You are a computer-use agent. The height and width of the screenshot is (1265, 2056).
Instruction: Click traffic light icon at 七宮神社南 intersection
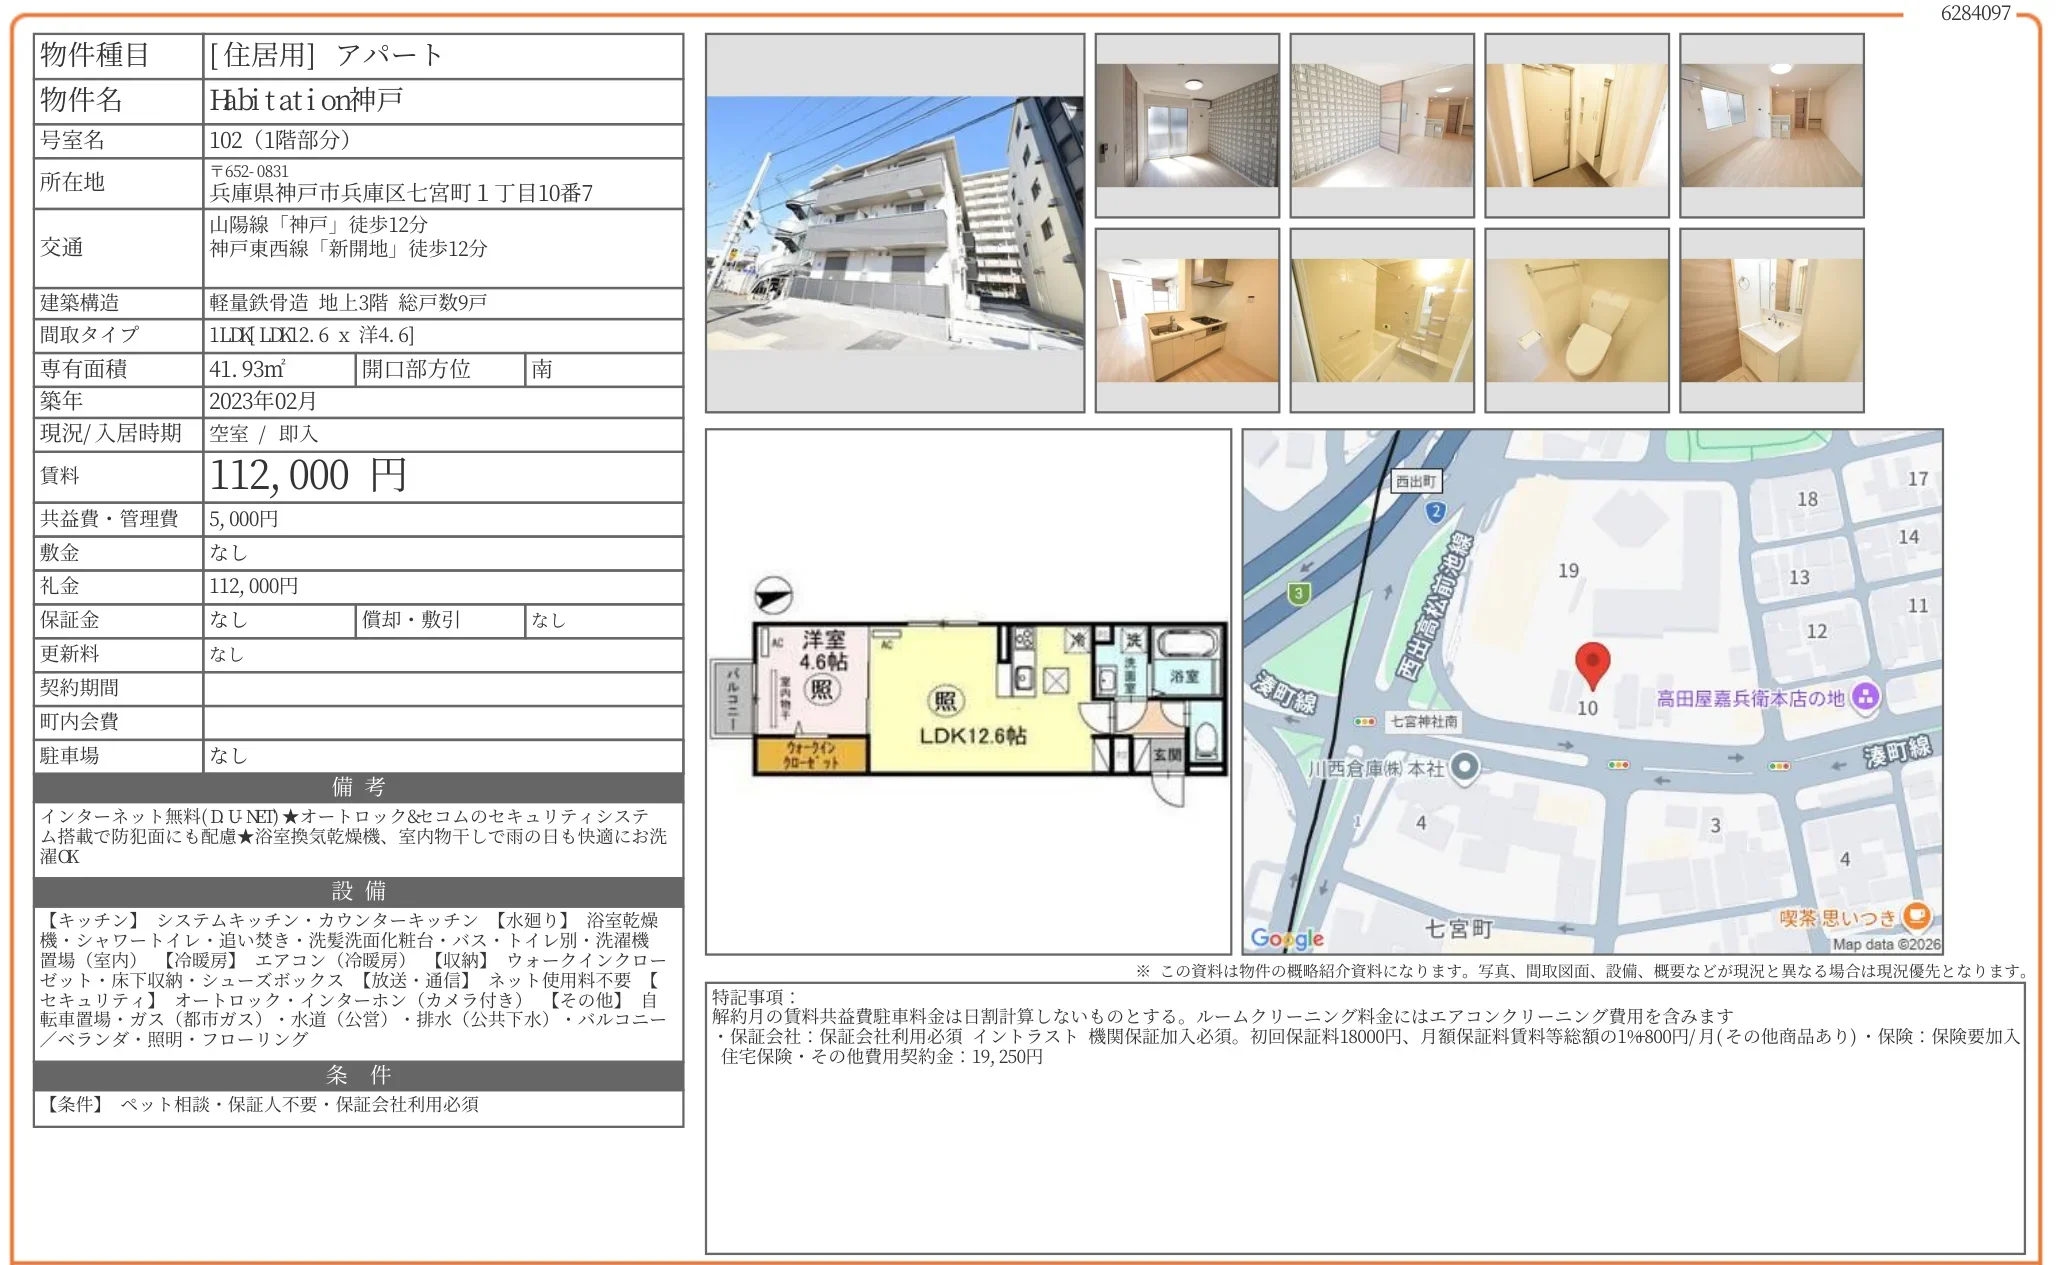(1363, 719)
